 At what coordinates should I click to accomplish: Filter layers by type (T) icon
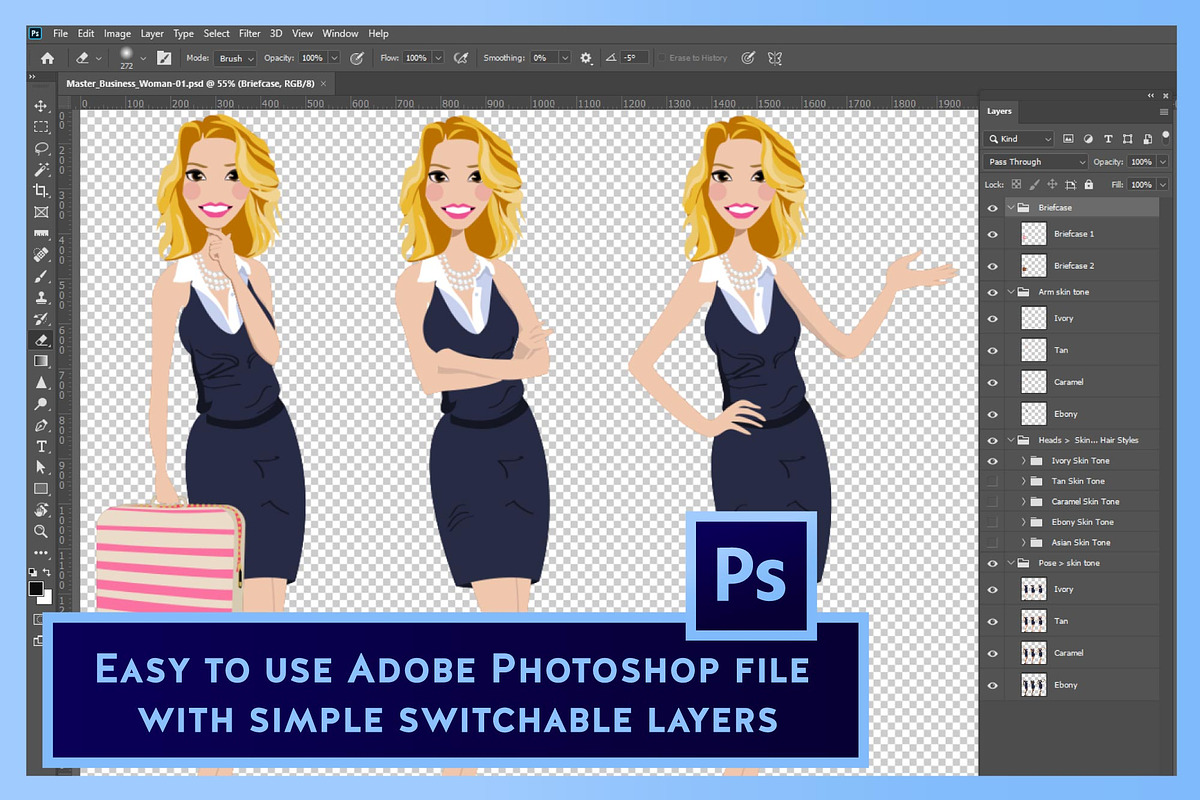pyautogui.click(x=1108, y=139)
